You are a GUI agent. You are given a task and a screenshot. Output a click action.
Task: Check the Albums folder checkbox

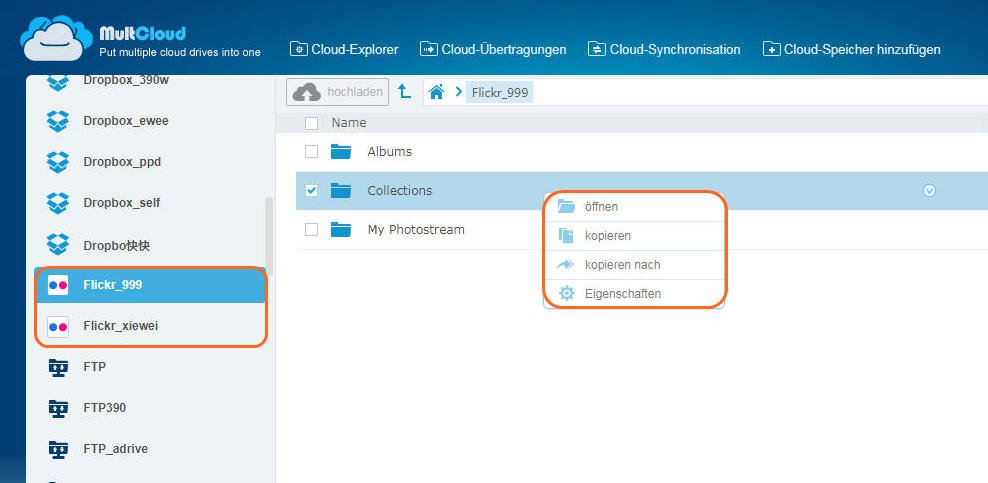[311, 152]
